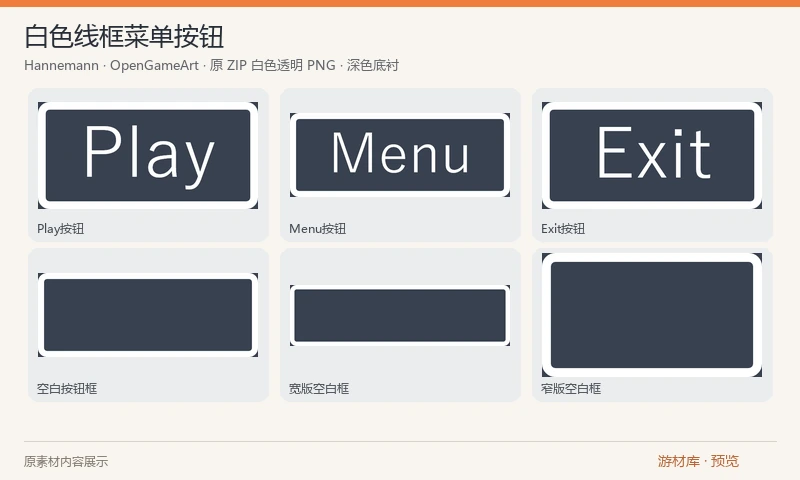Click the '空白按钮框' caption
The height and width of the screenshot is (480, 800).
[x=67, y=389]
